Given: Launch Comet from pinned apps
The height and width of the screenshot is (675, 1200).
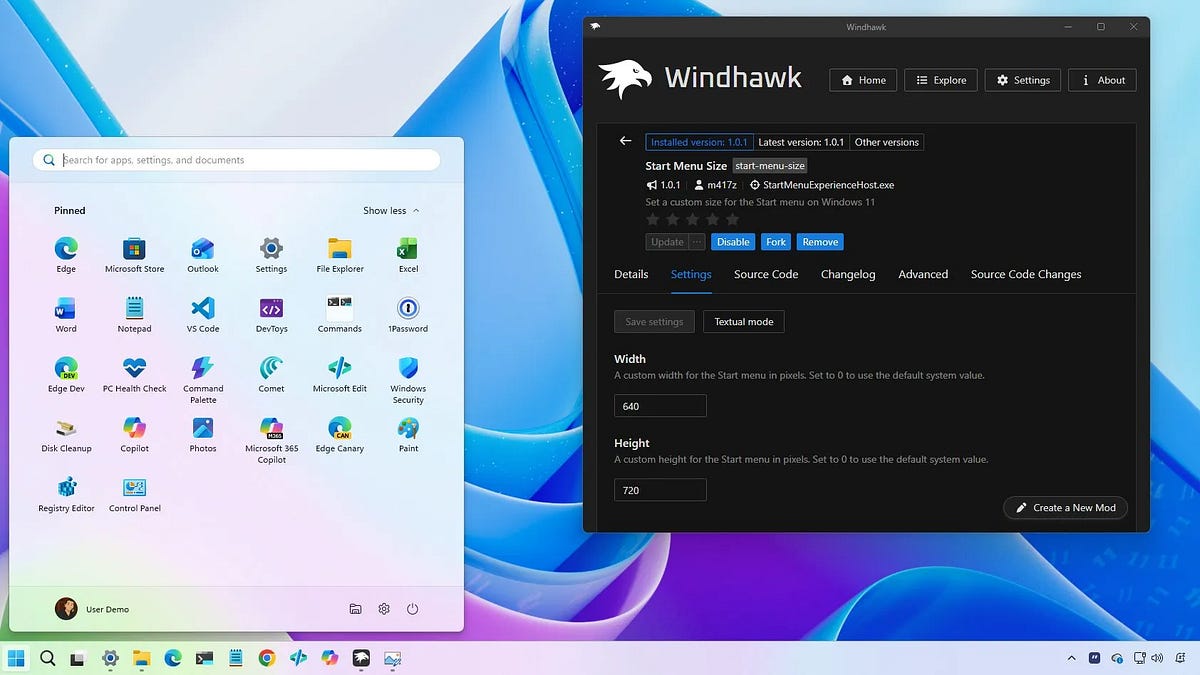Looking at the screenshot, I should coord(271,375).
